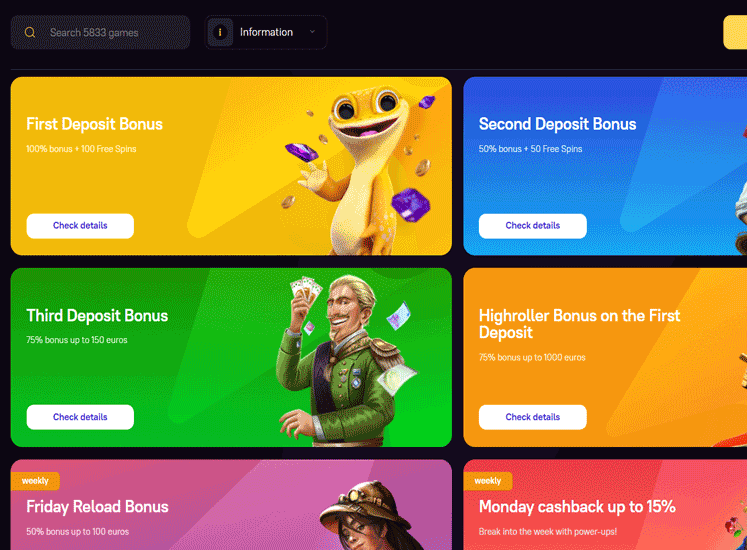
Task: Click the weekly tag on Friday Reload
Action: [35, 480]
